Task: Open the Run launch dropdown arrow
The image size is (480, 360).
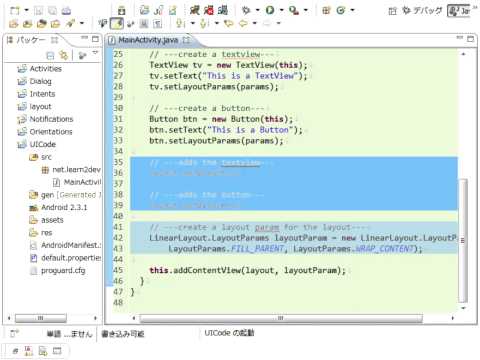Action: (x=282, y=11)
